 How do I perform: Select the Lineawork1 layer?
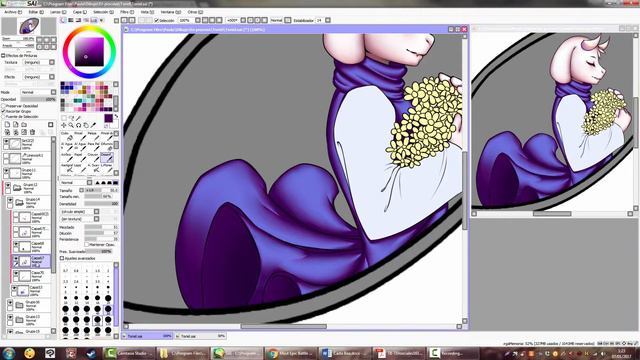tap(27, 158)
